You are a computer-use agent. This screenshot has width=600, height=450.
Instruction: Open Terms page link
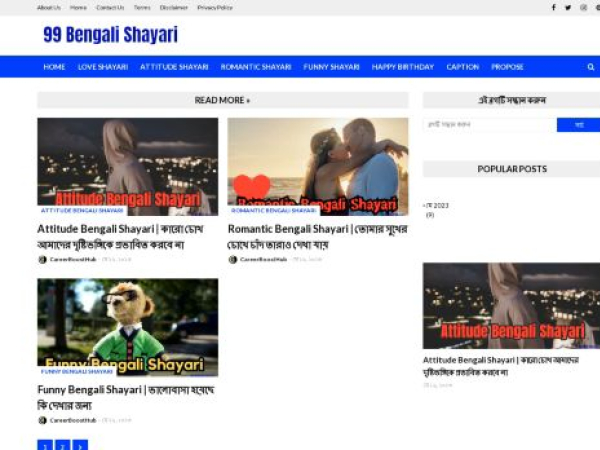[142, 7]
